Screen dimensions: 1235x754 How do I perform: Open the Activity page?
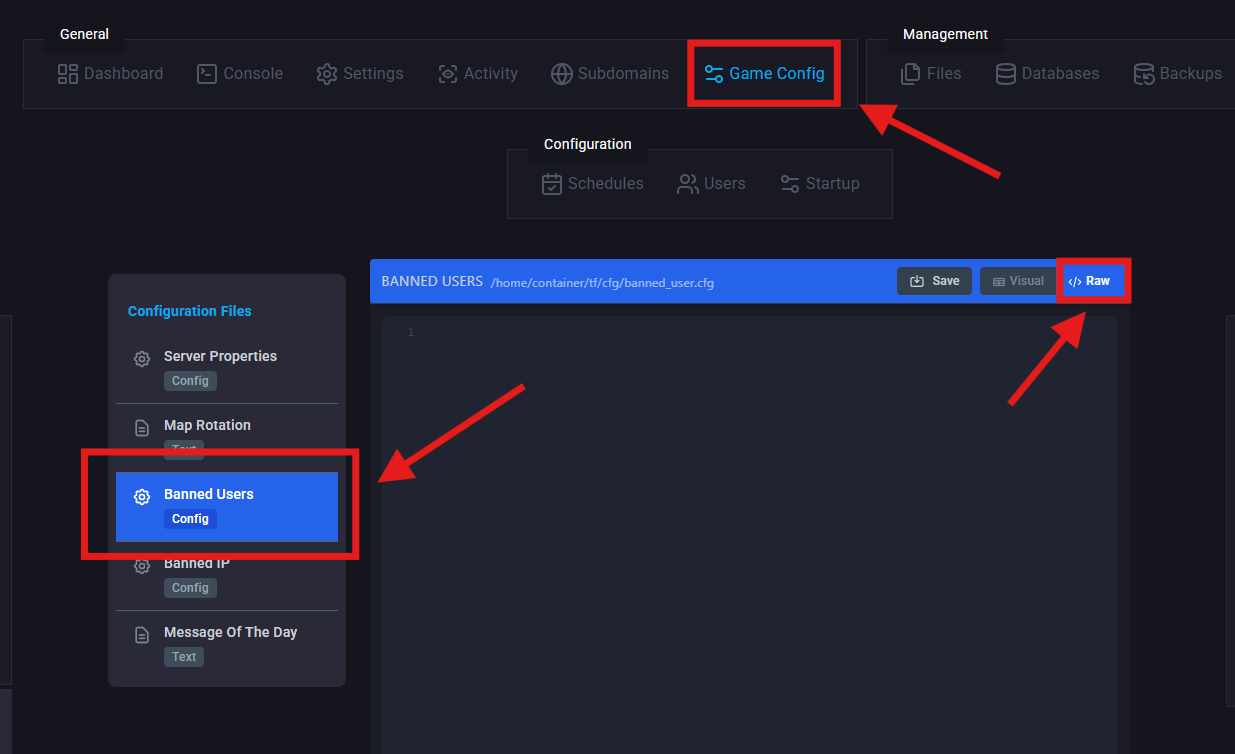coord(478,73)
